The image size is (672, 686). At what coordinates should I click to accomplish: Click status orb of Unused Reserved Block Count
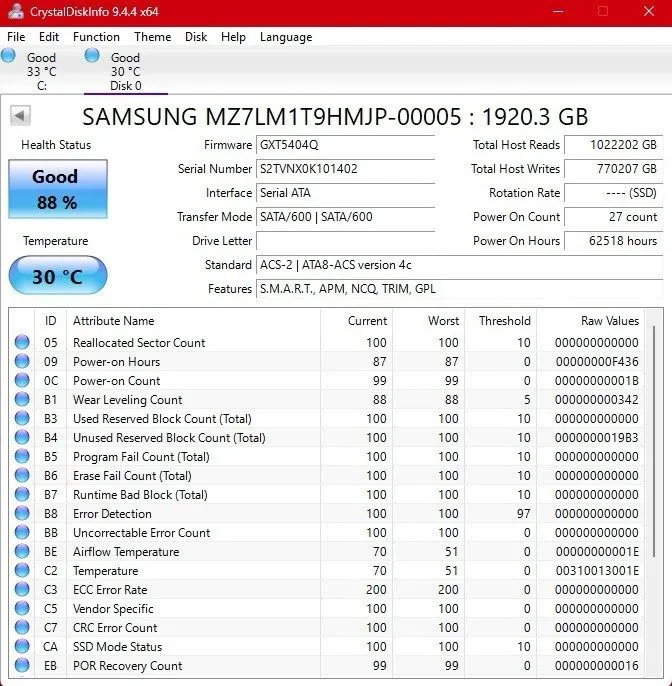pos(22,438)
